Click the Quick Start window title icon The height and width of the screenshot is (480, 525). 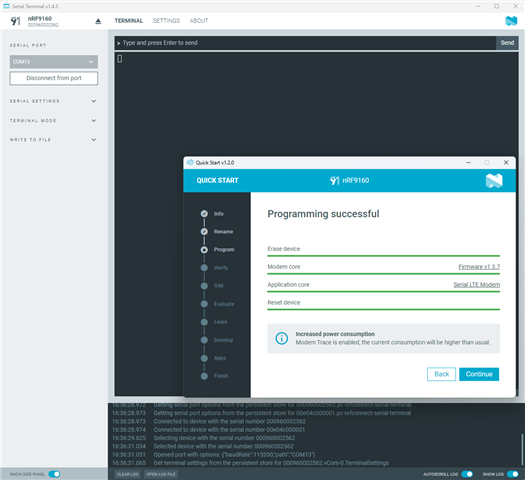point(190,162)
